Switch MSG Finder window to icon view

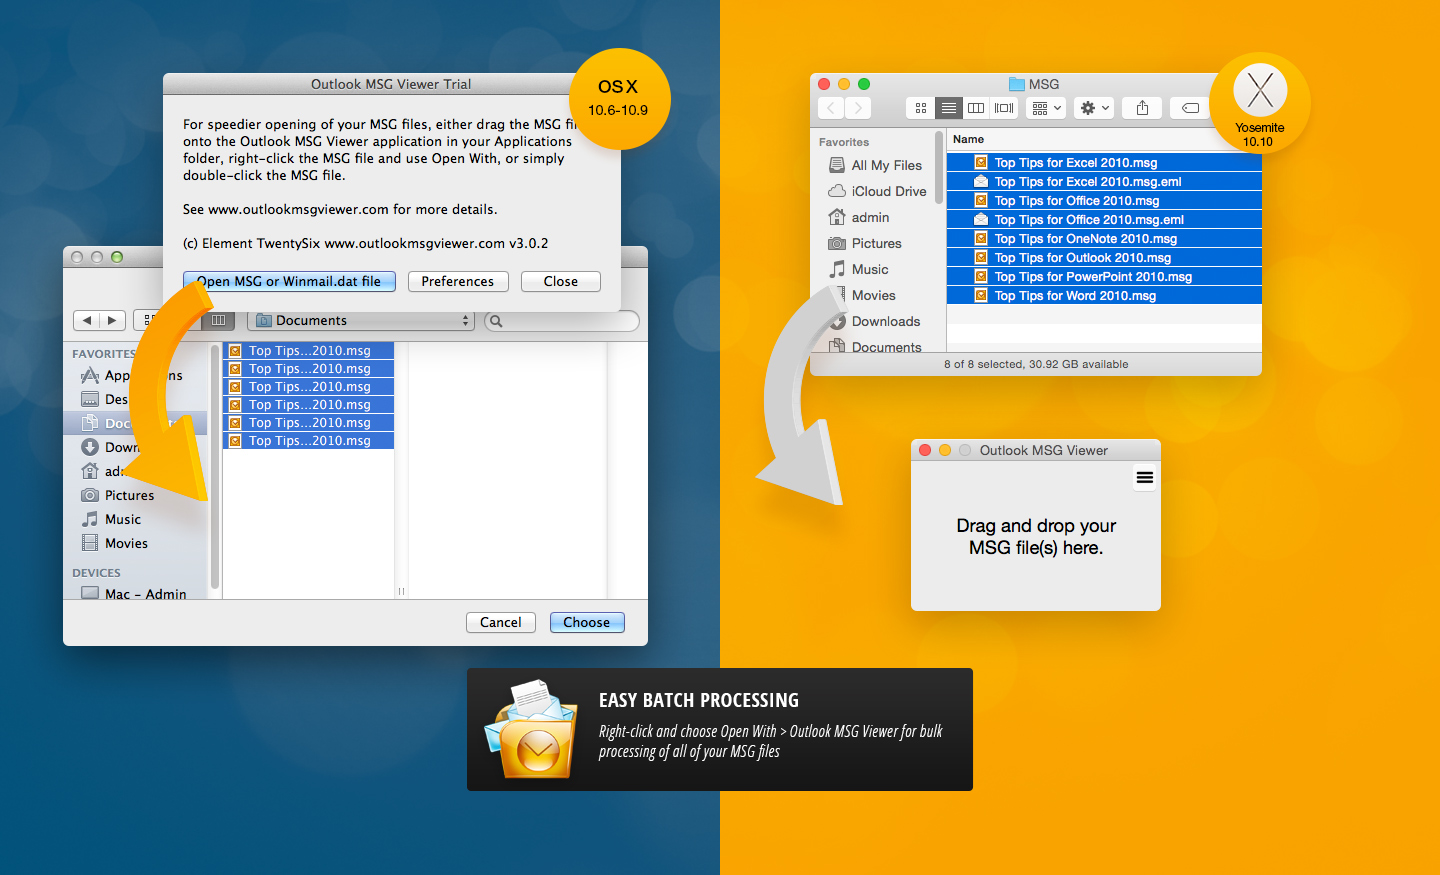point(921,108)
